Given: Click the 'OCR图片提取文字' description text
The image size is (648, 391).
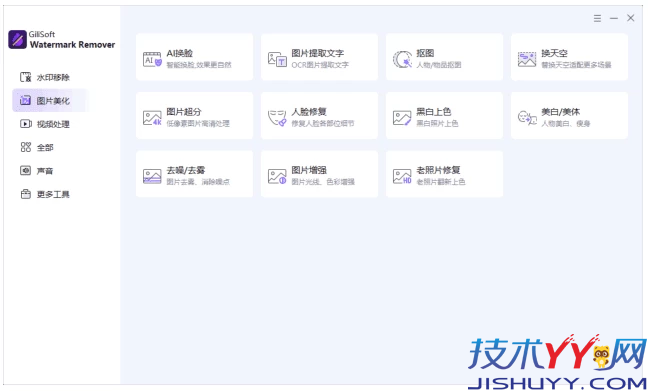Looking at the screenshot, I should (x=320, y=65).
